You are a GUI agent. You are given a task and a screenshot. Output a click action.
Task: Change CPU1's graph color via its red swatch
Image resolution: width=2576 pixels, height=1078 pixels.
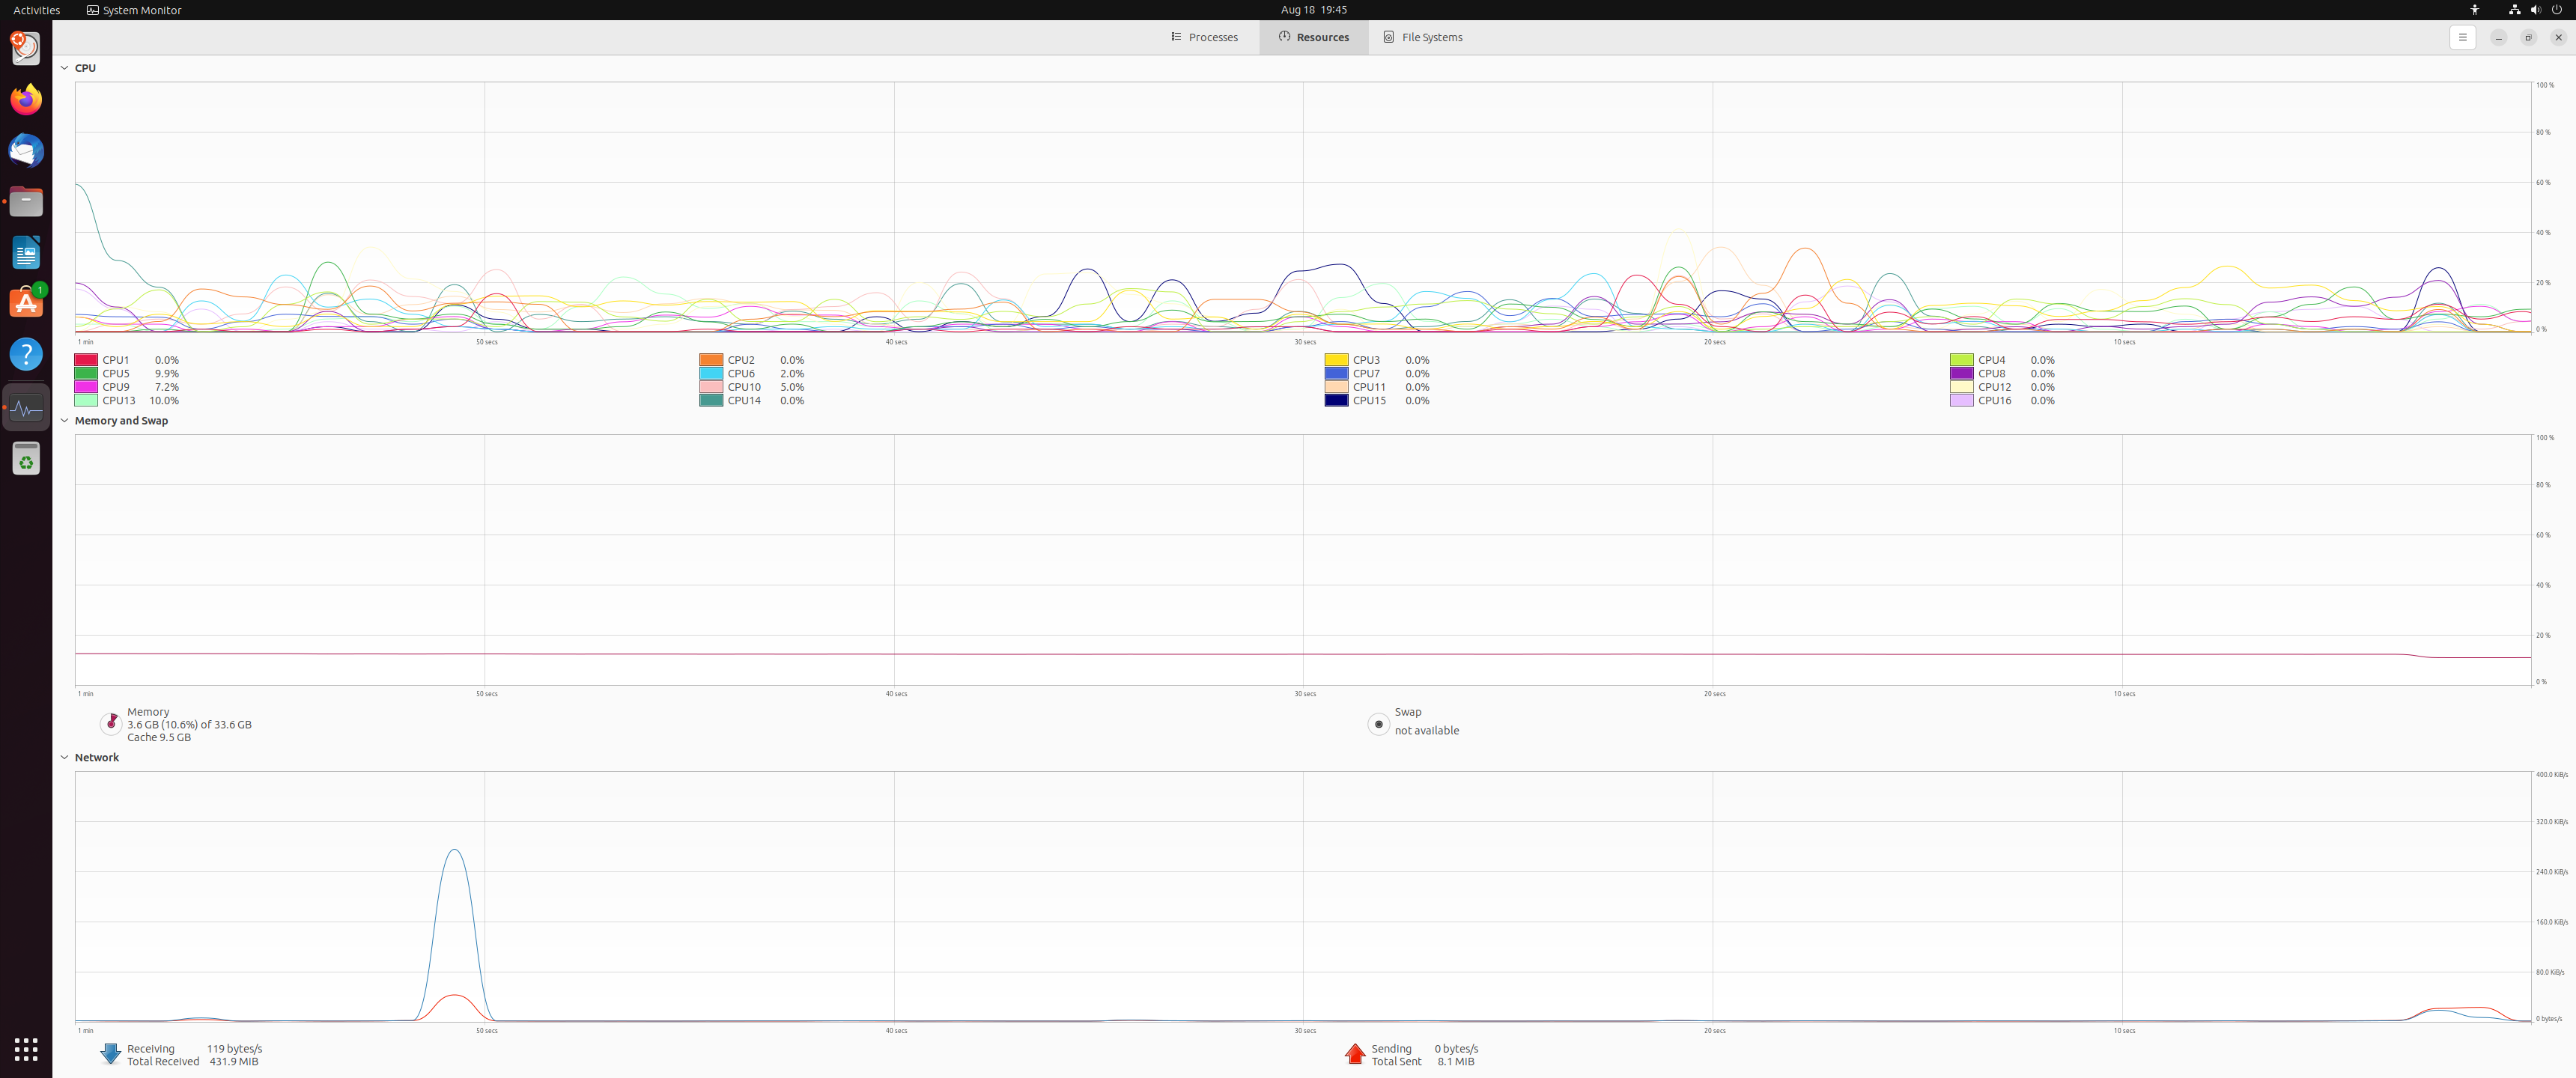pos(85,359)
